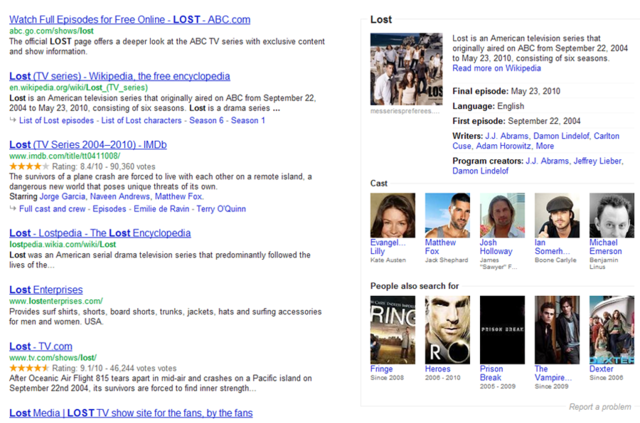Open the Season 6 sitelink

pos(206,120)
